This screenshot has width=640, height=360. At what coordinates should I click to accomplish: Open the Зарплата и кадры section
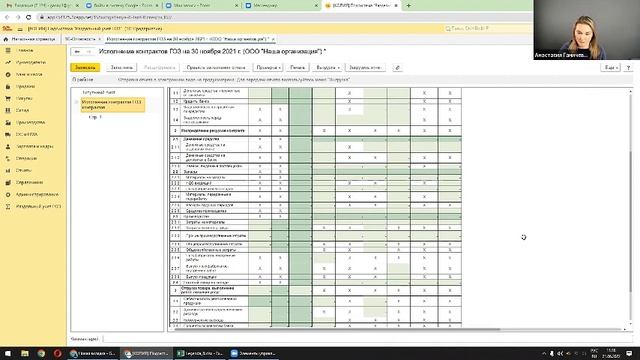[x=34, y=146]
